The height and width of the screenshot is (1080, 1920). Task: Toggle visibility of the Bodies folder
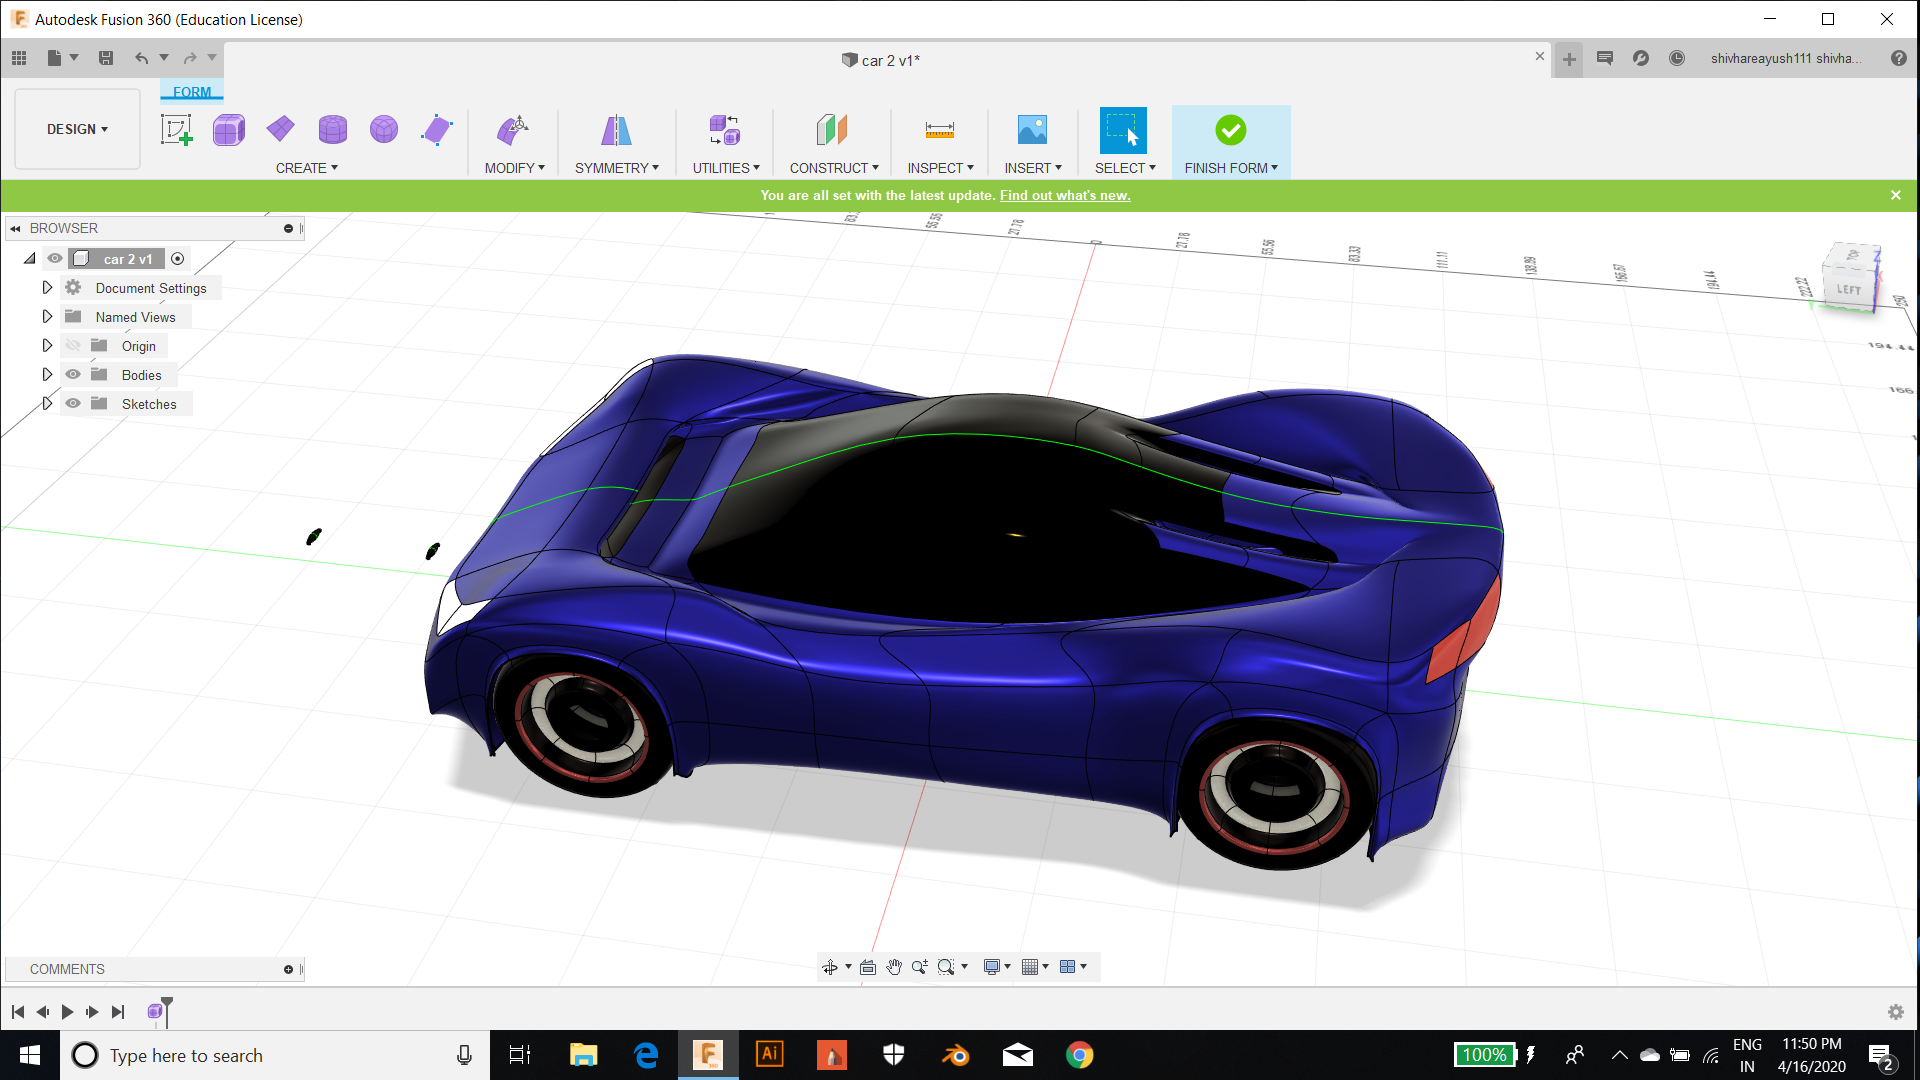(x=73, y=374)
